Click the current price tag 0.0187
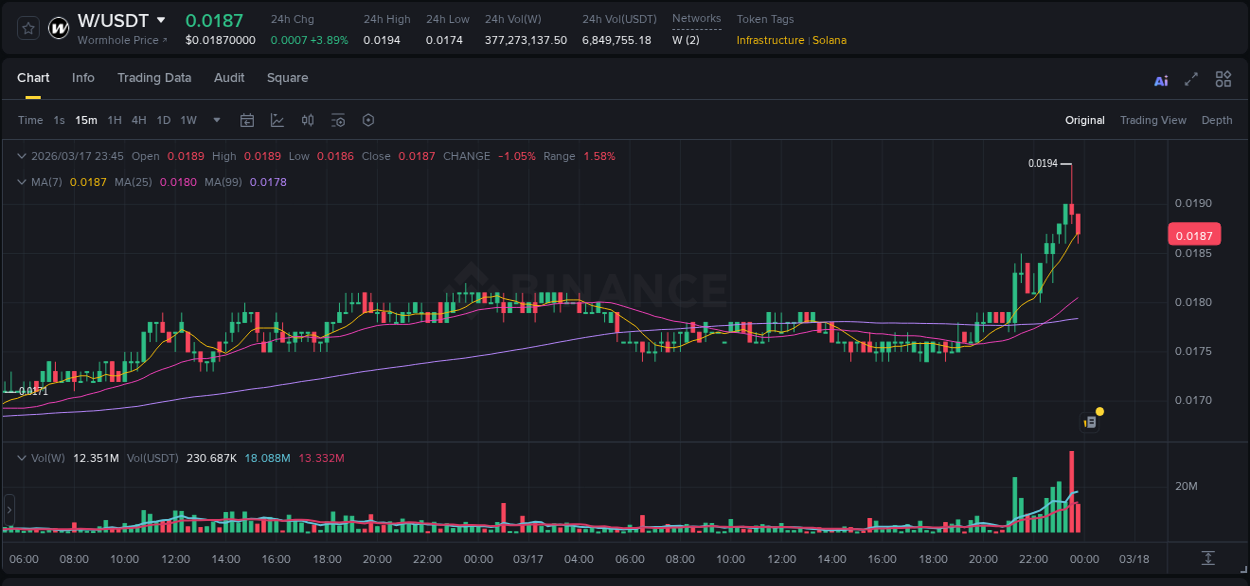Image resolution: width=1250 pixels, height=586 pixels. point(1194,234)
